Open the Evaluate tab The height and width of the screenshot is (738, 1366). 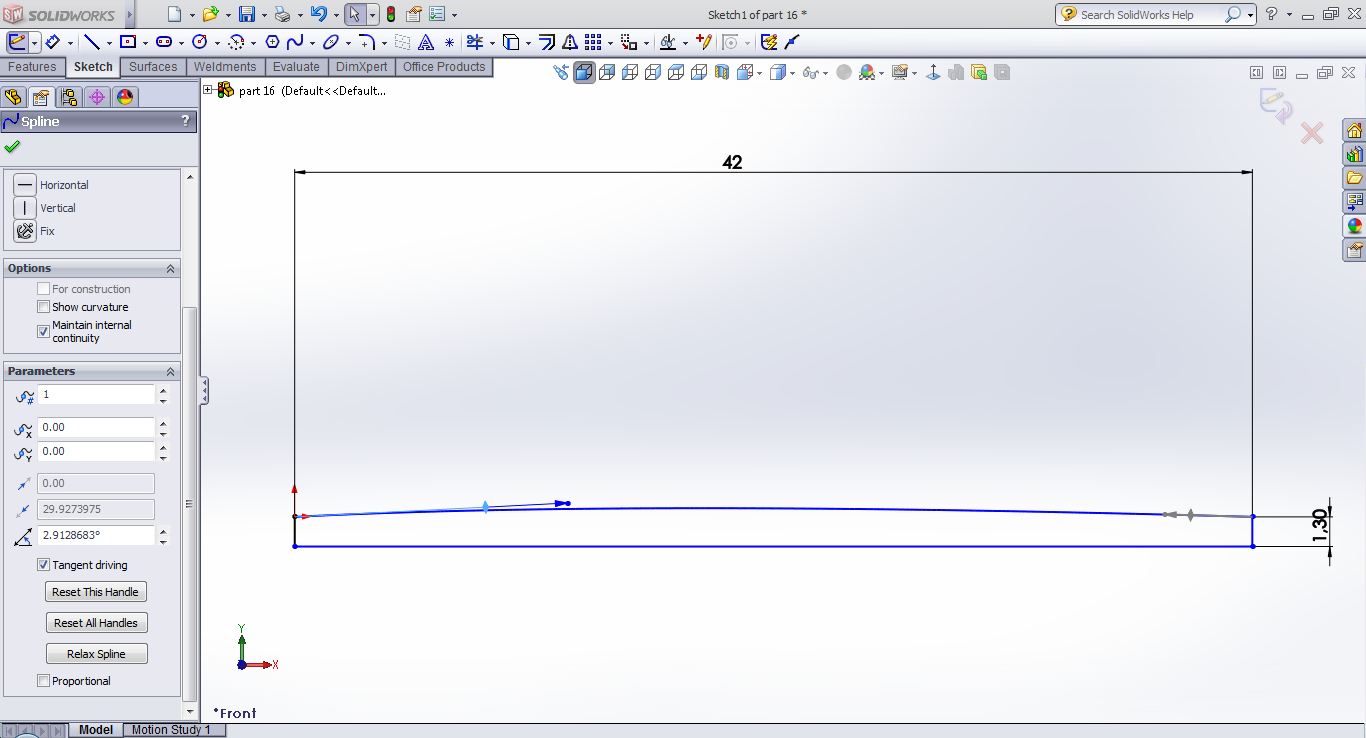296,67
